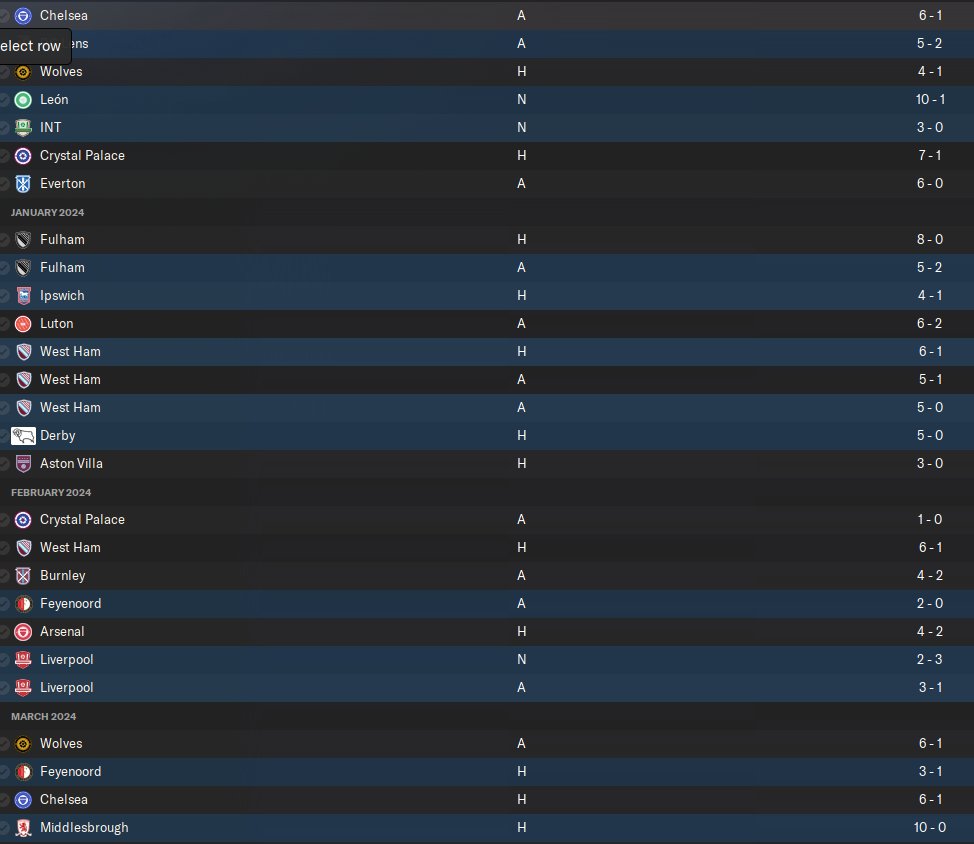This screenshot has width=974, height=844.
Task: Click the Burnley club crest
Action: click(x=23, y=576)
